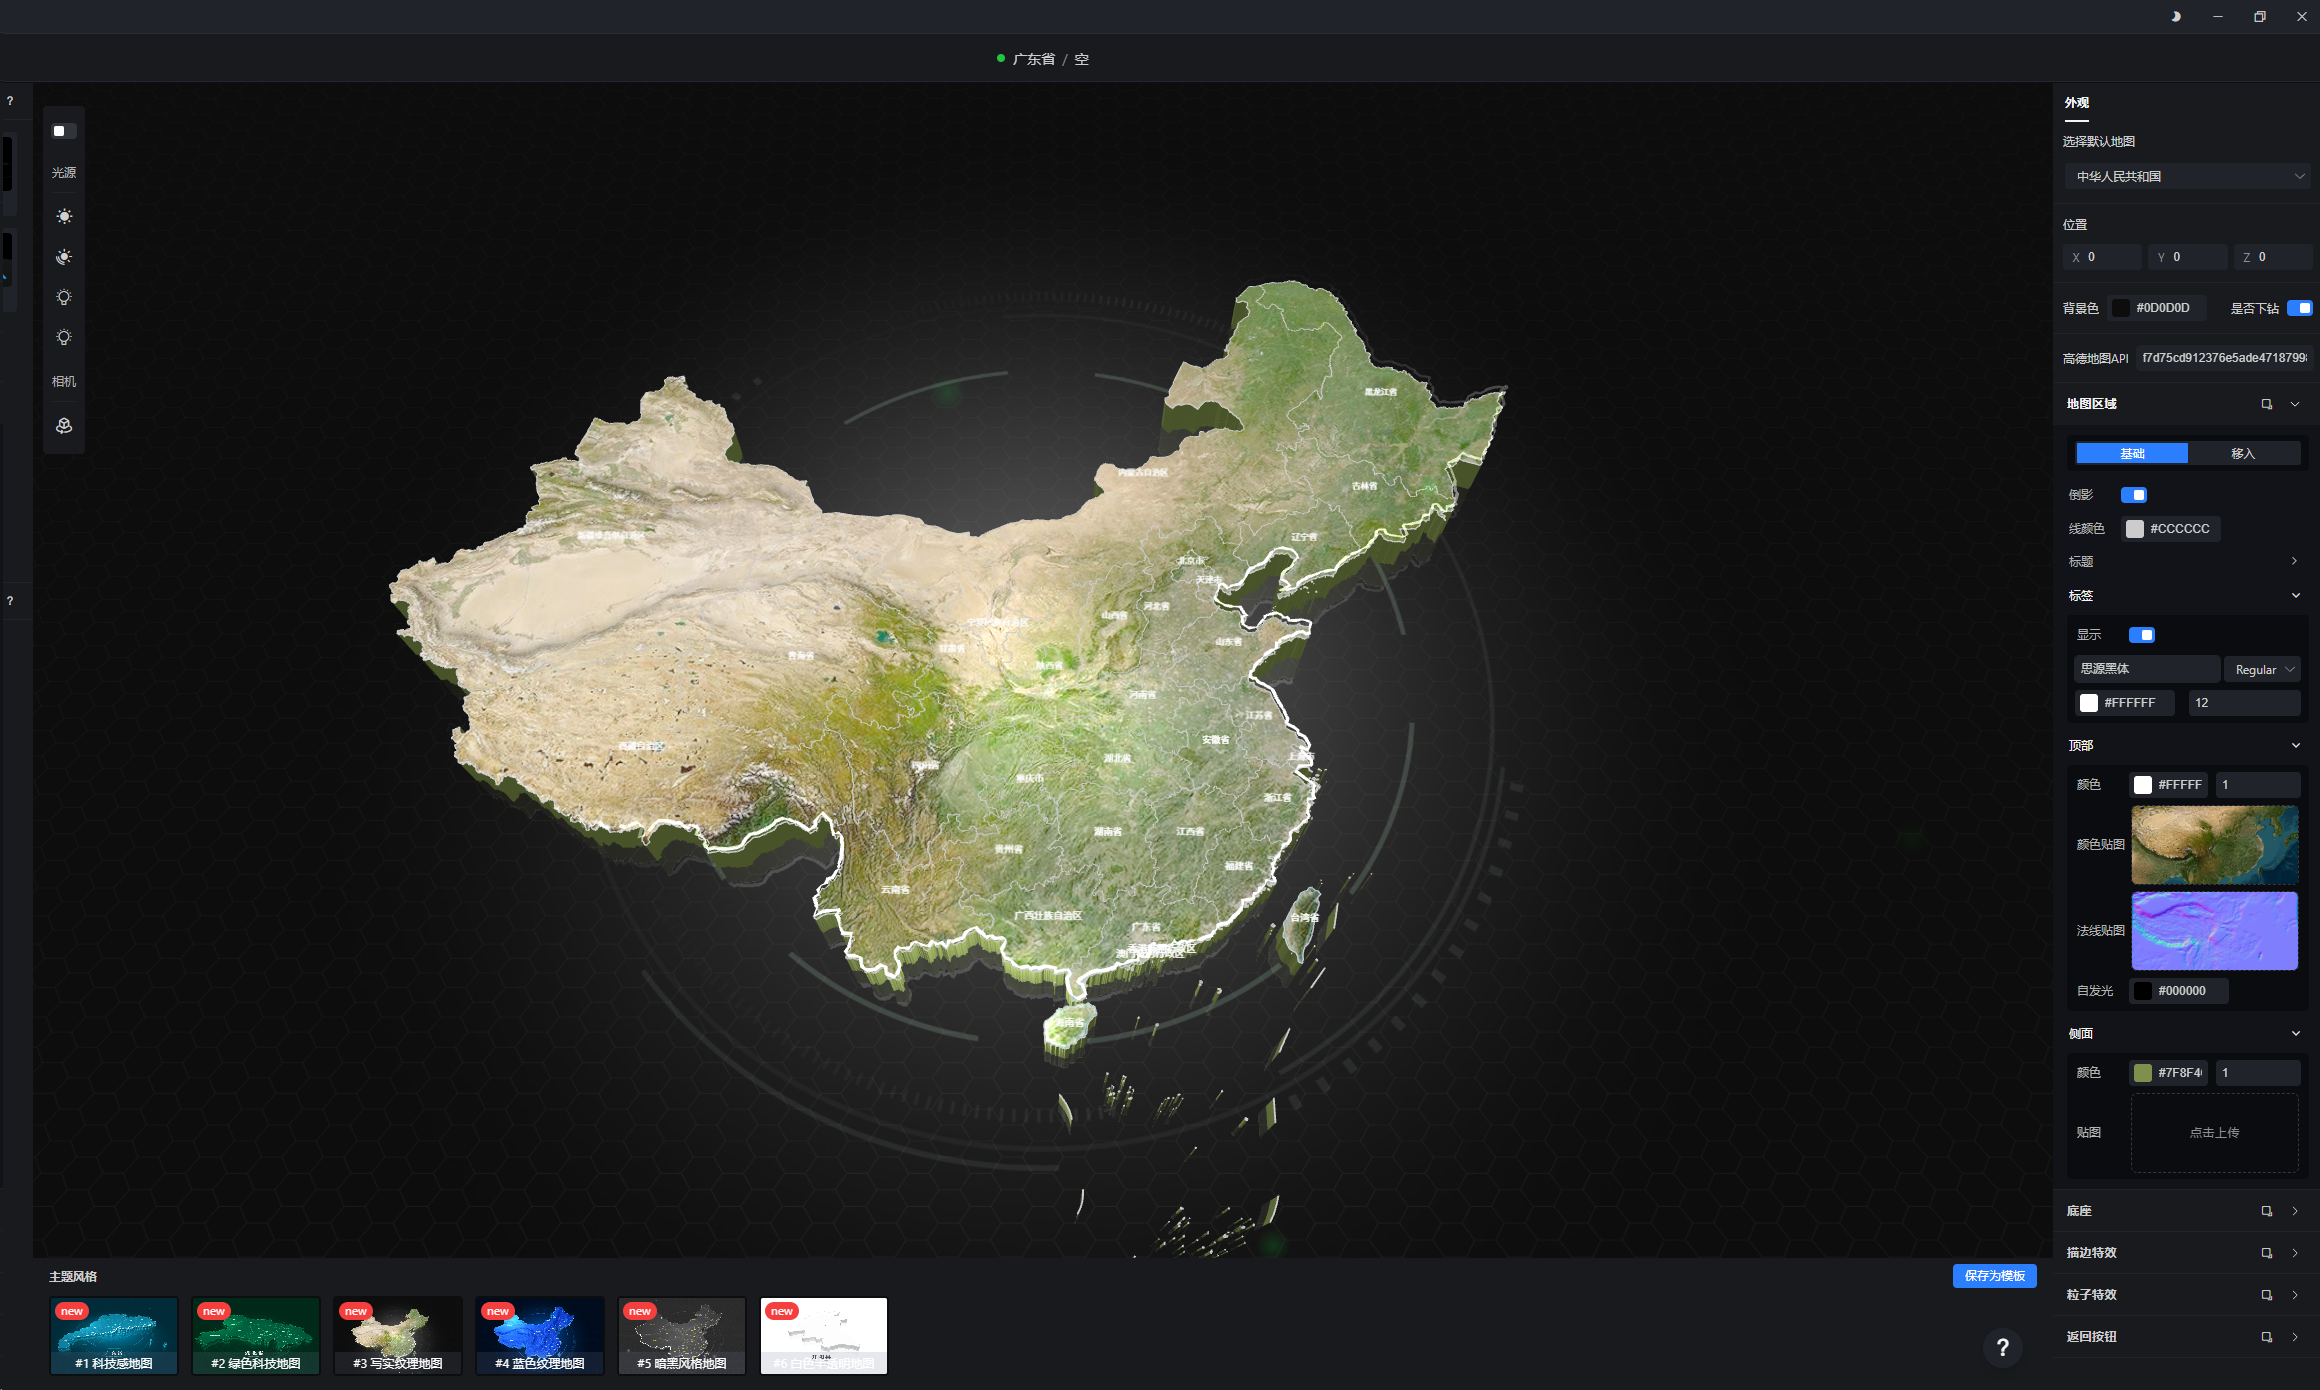The height and width of the screenshot is (1390, 2320).
Task: Turn off the 标签 显示 switch
Action: click(2141, 635)
